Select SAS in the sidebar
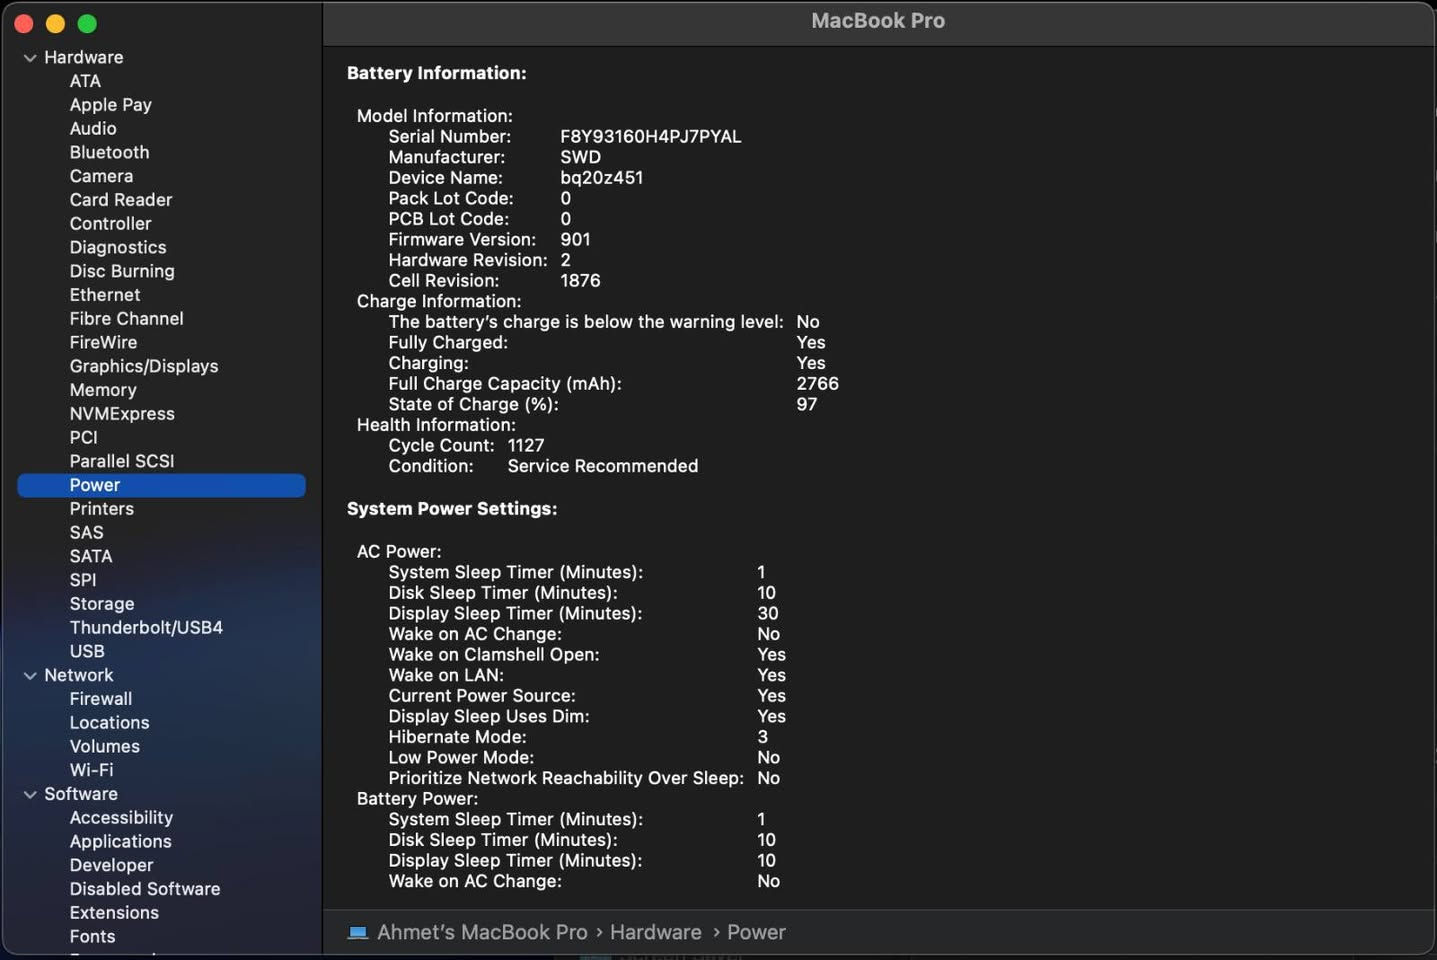This screenshot has height=960, width=1437. click(x=87, y=533)
